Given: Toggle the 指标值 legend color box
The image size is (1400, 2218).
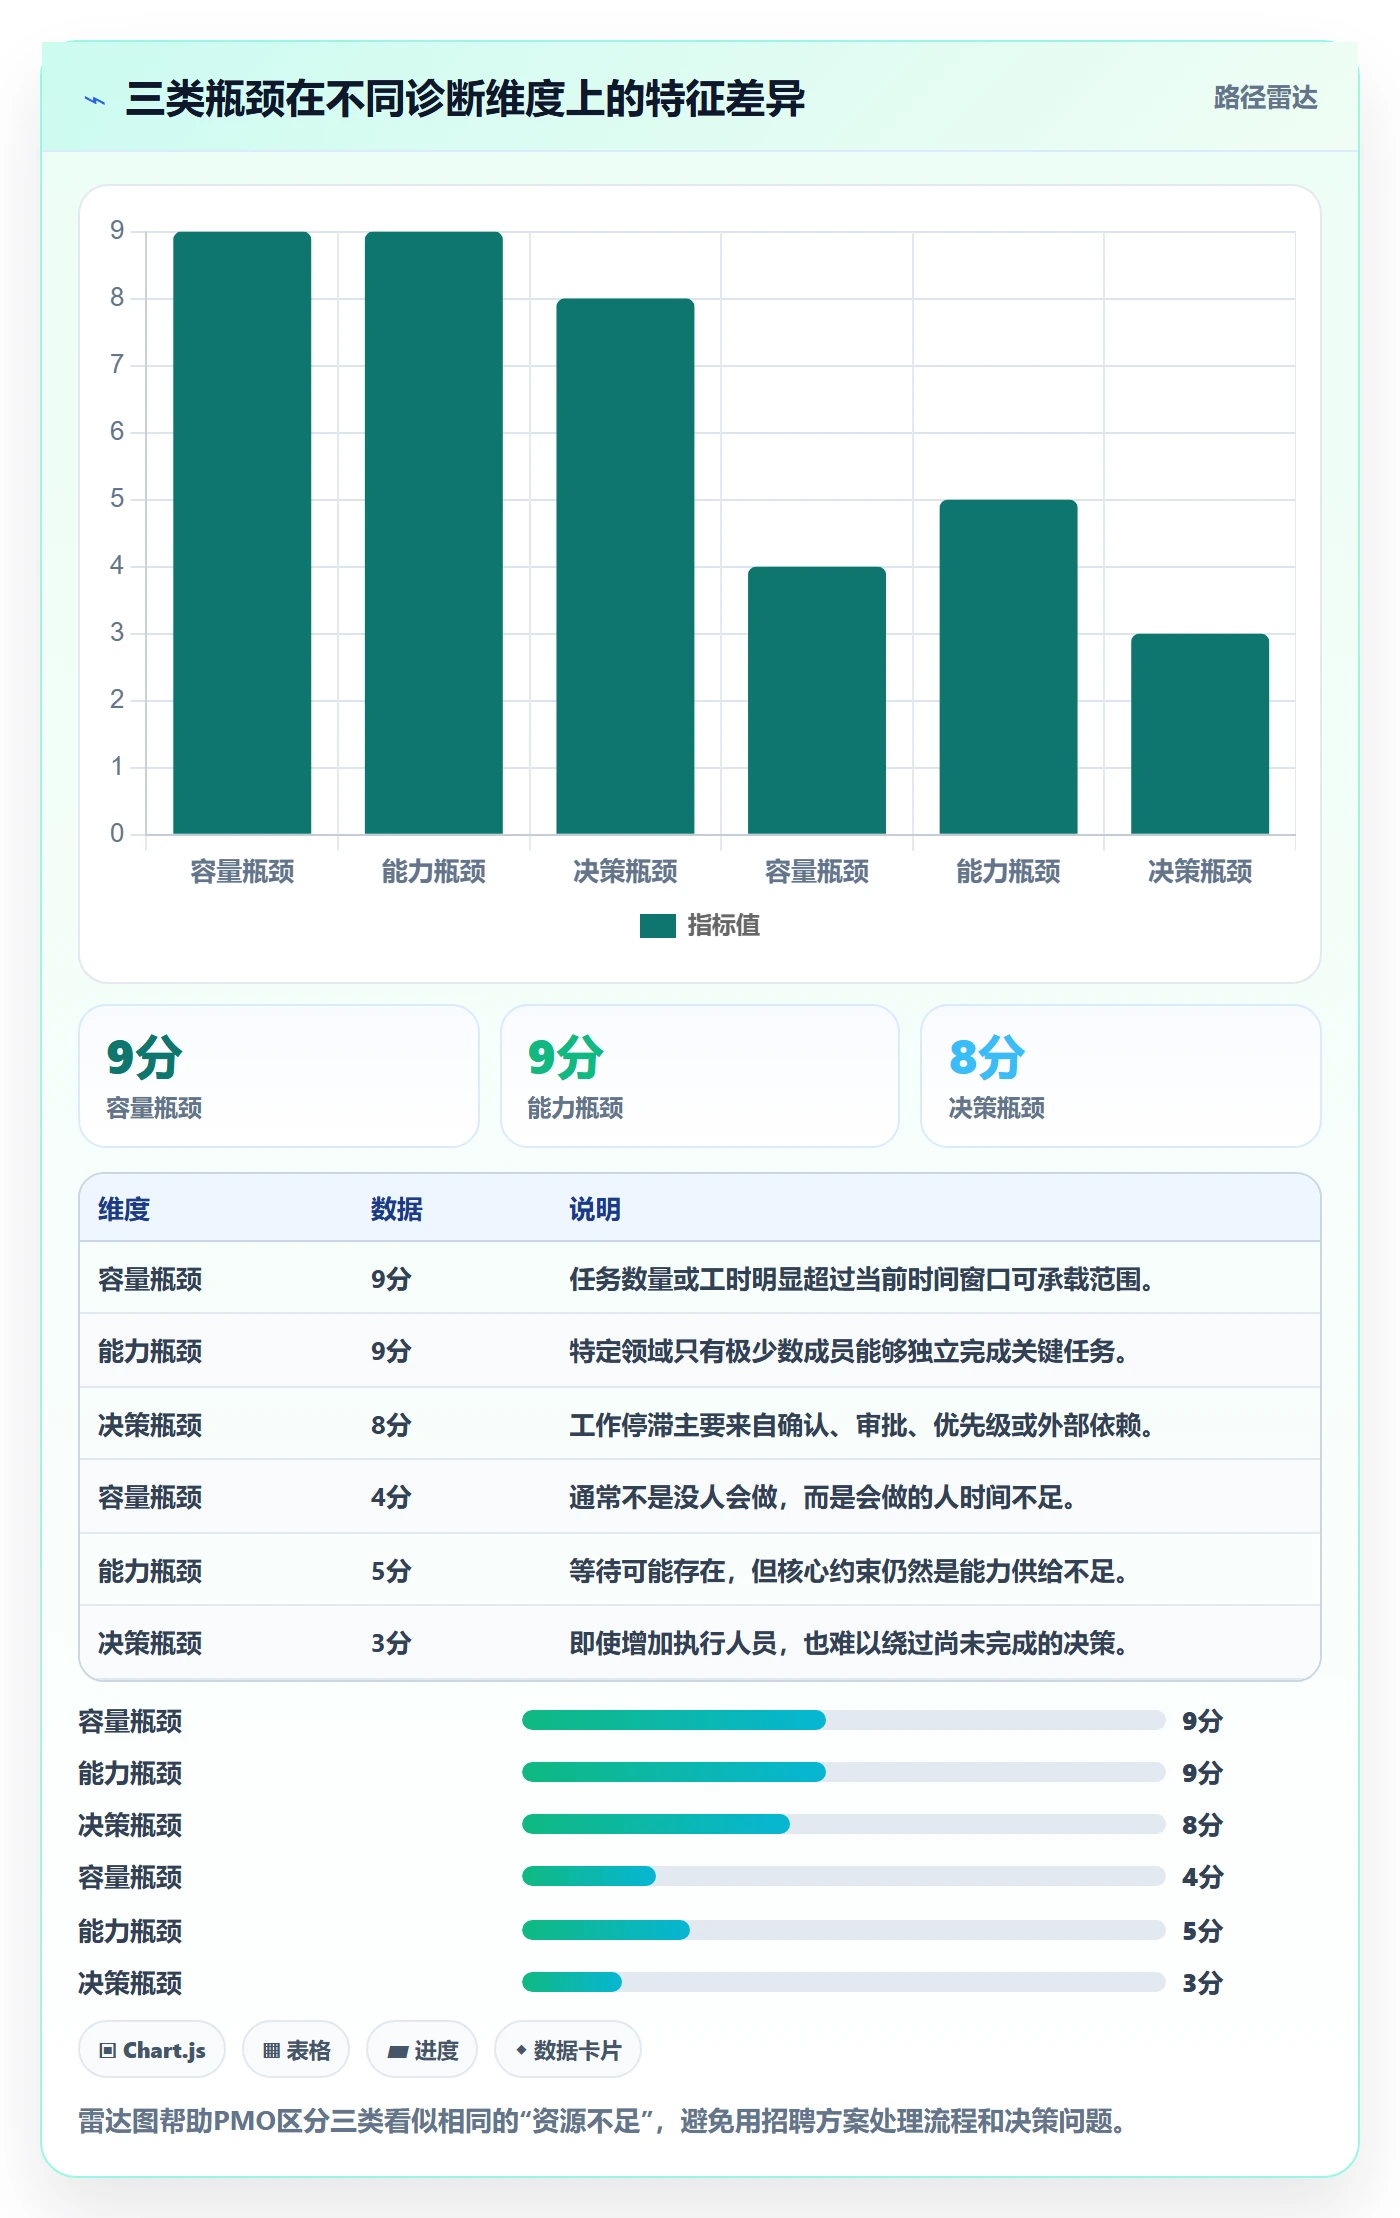Looking at the screenshot, I should tap(658, 926).
